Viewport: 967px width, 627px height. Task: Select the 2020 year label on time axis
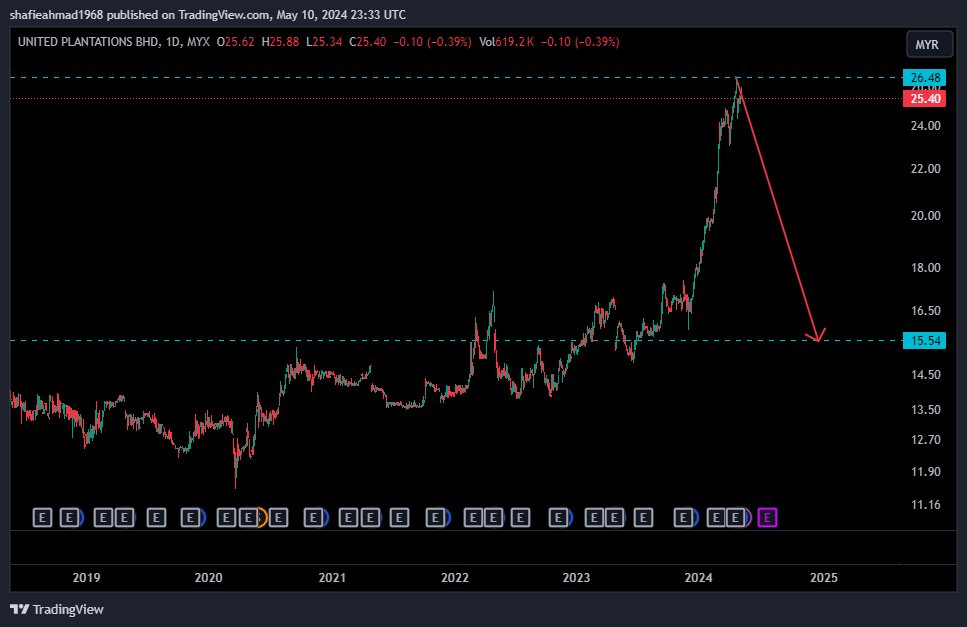pyautogui.click(x=208, y=578)
